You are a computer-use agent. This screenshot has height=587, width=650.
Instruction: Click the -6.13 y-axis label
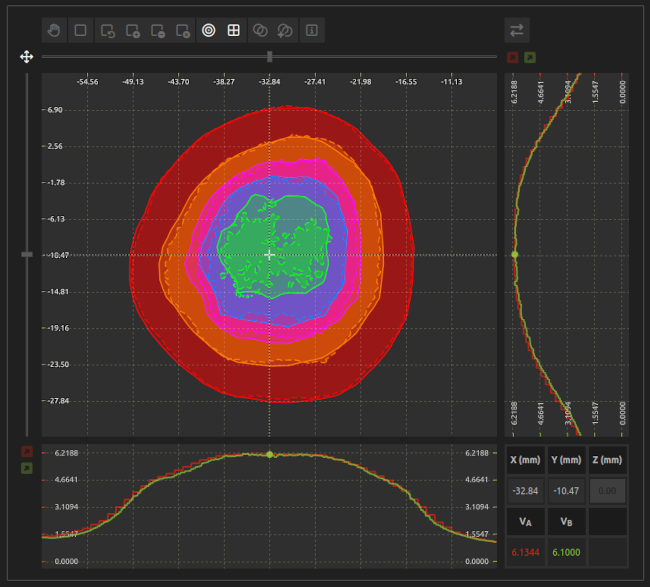coord(56,219)
